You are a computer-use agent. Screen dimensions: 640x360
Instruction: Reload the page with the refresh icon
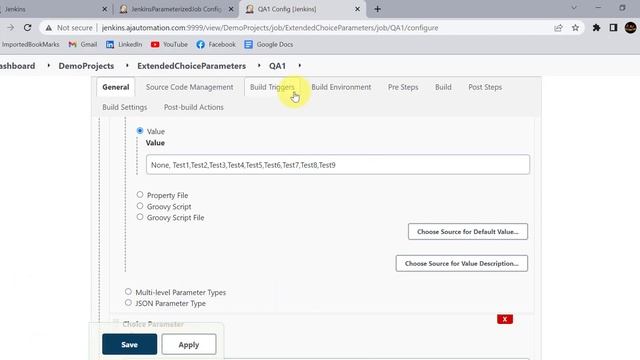pos(27,28)
